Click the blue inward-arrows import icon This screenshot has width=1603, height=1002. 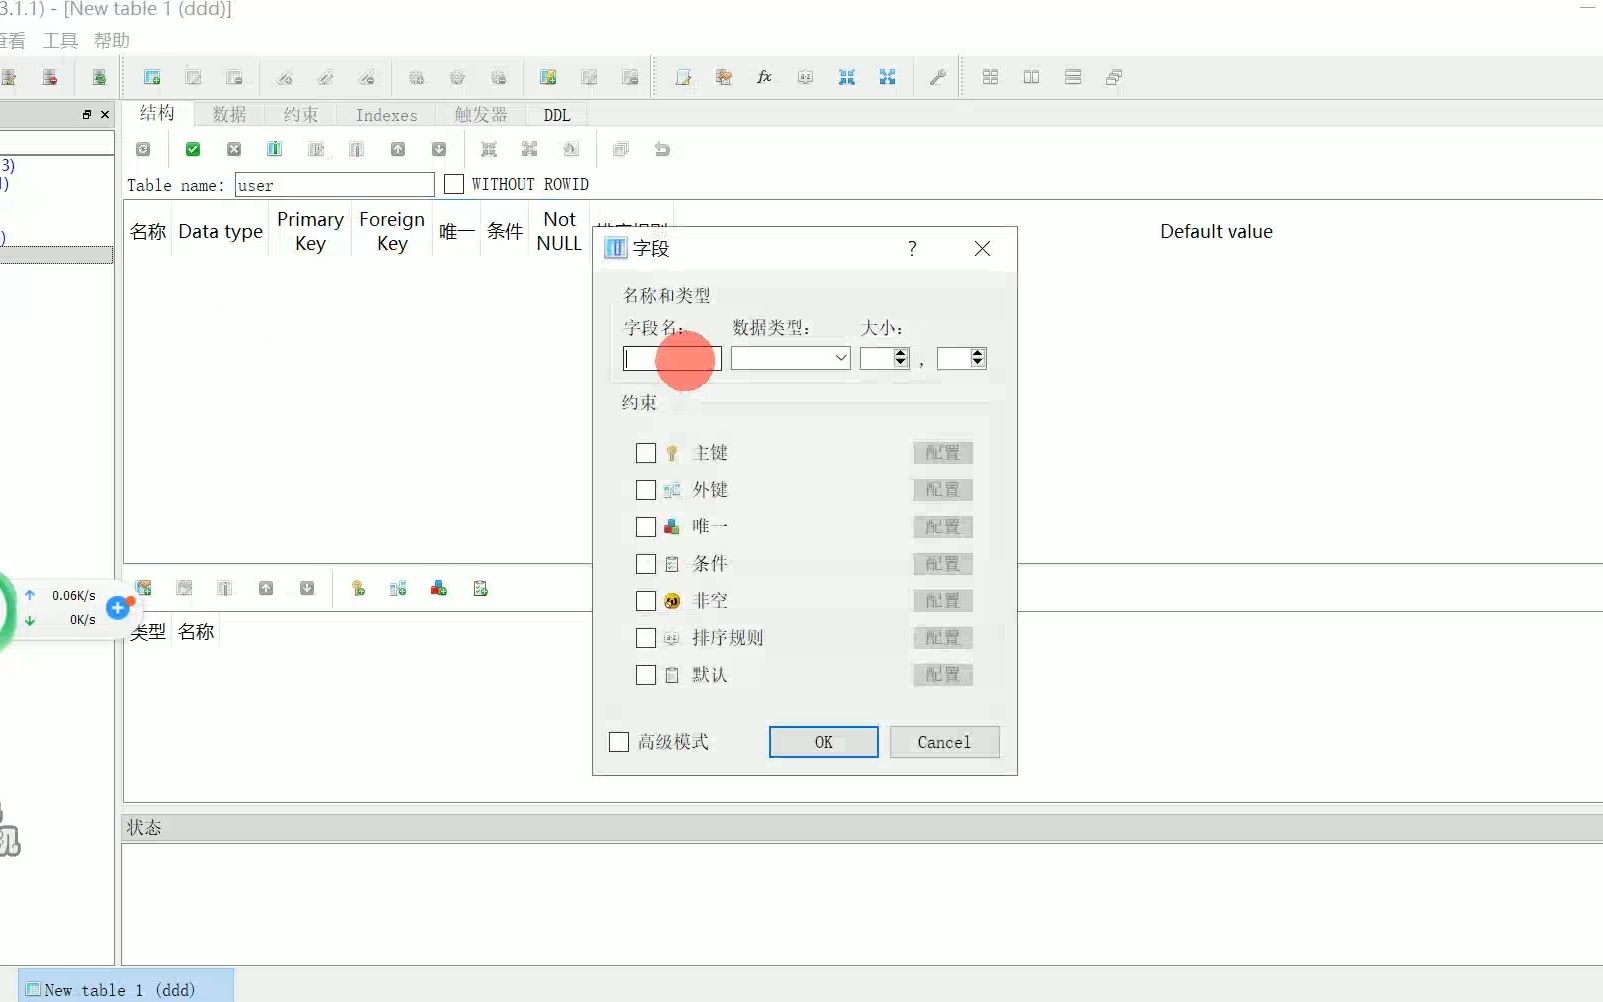click(x=847, y=77)
